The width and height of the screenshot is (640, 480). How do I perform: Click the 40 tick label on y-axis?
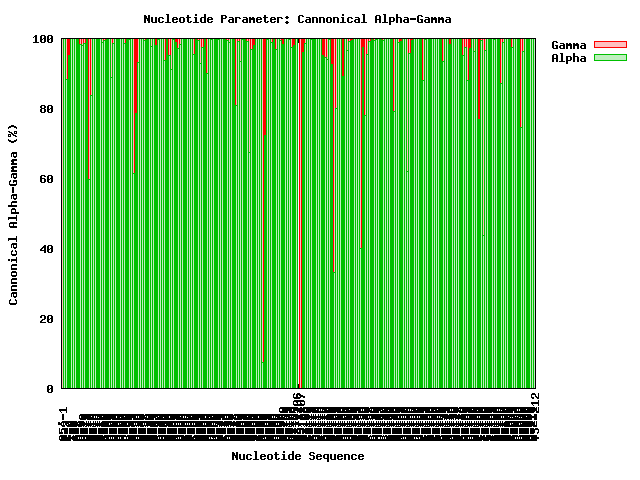point(46,249)
